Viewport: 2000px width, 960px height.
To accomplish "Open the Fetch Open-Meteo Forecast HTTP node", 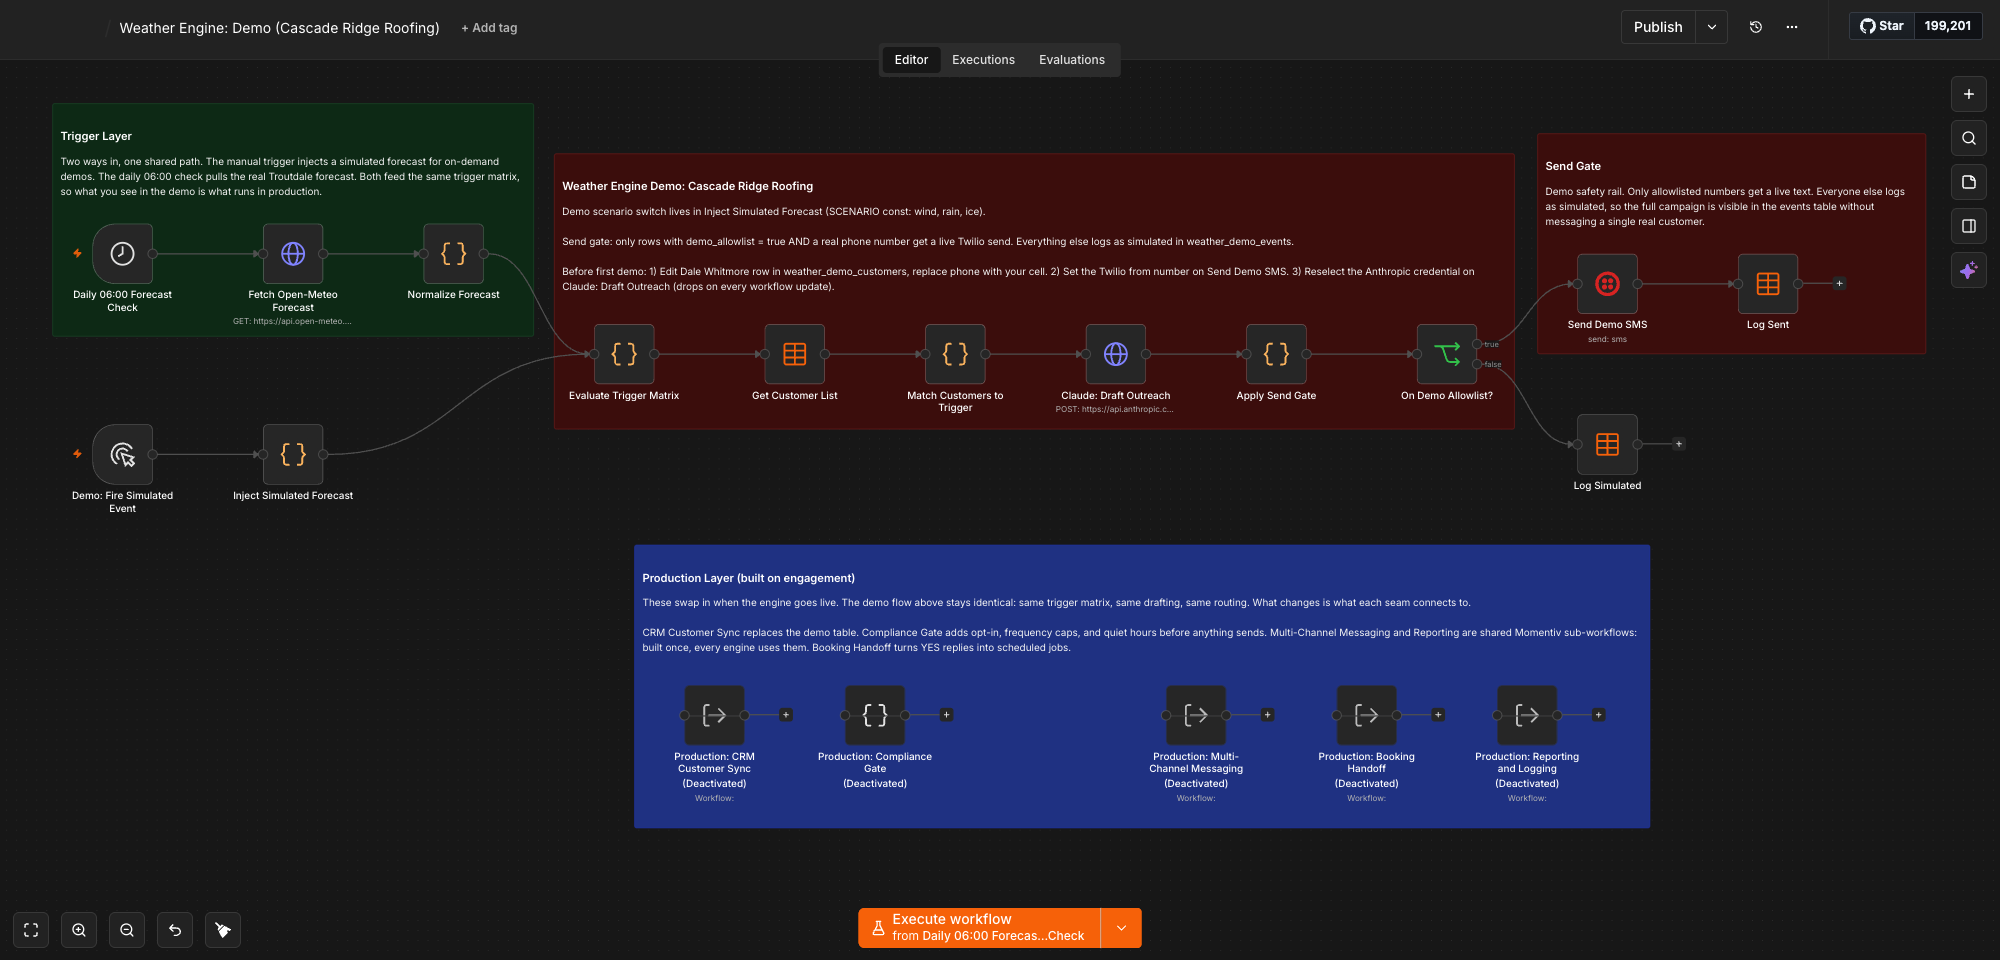I will pos(293,254).
